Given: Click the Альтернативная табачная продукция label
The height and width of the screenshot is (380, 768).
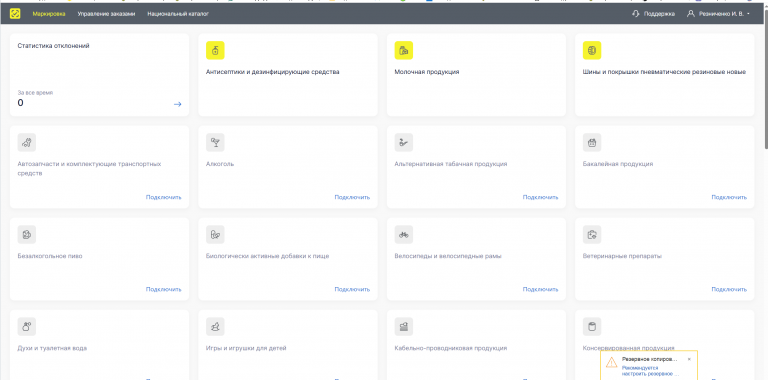Looking at the screenshot, I should coord(451,164).
